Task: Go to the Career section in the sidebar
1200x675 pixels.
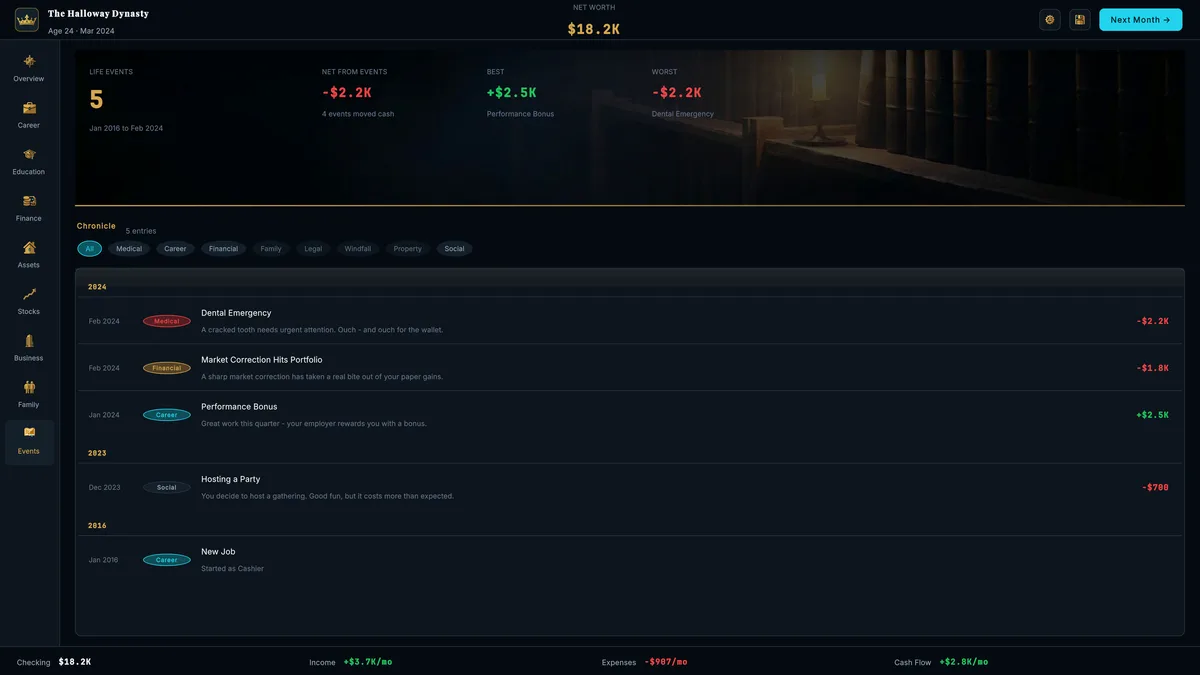Action: [29, 115]
